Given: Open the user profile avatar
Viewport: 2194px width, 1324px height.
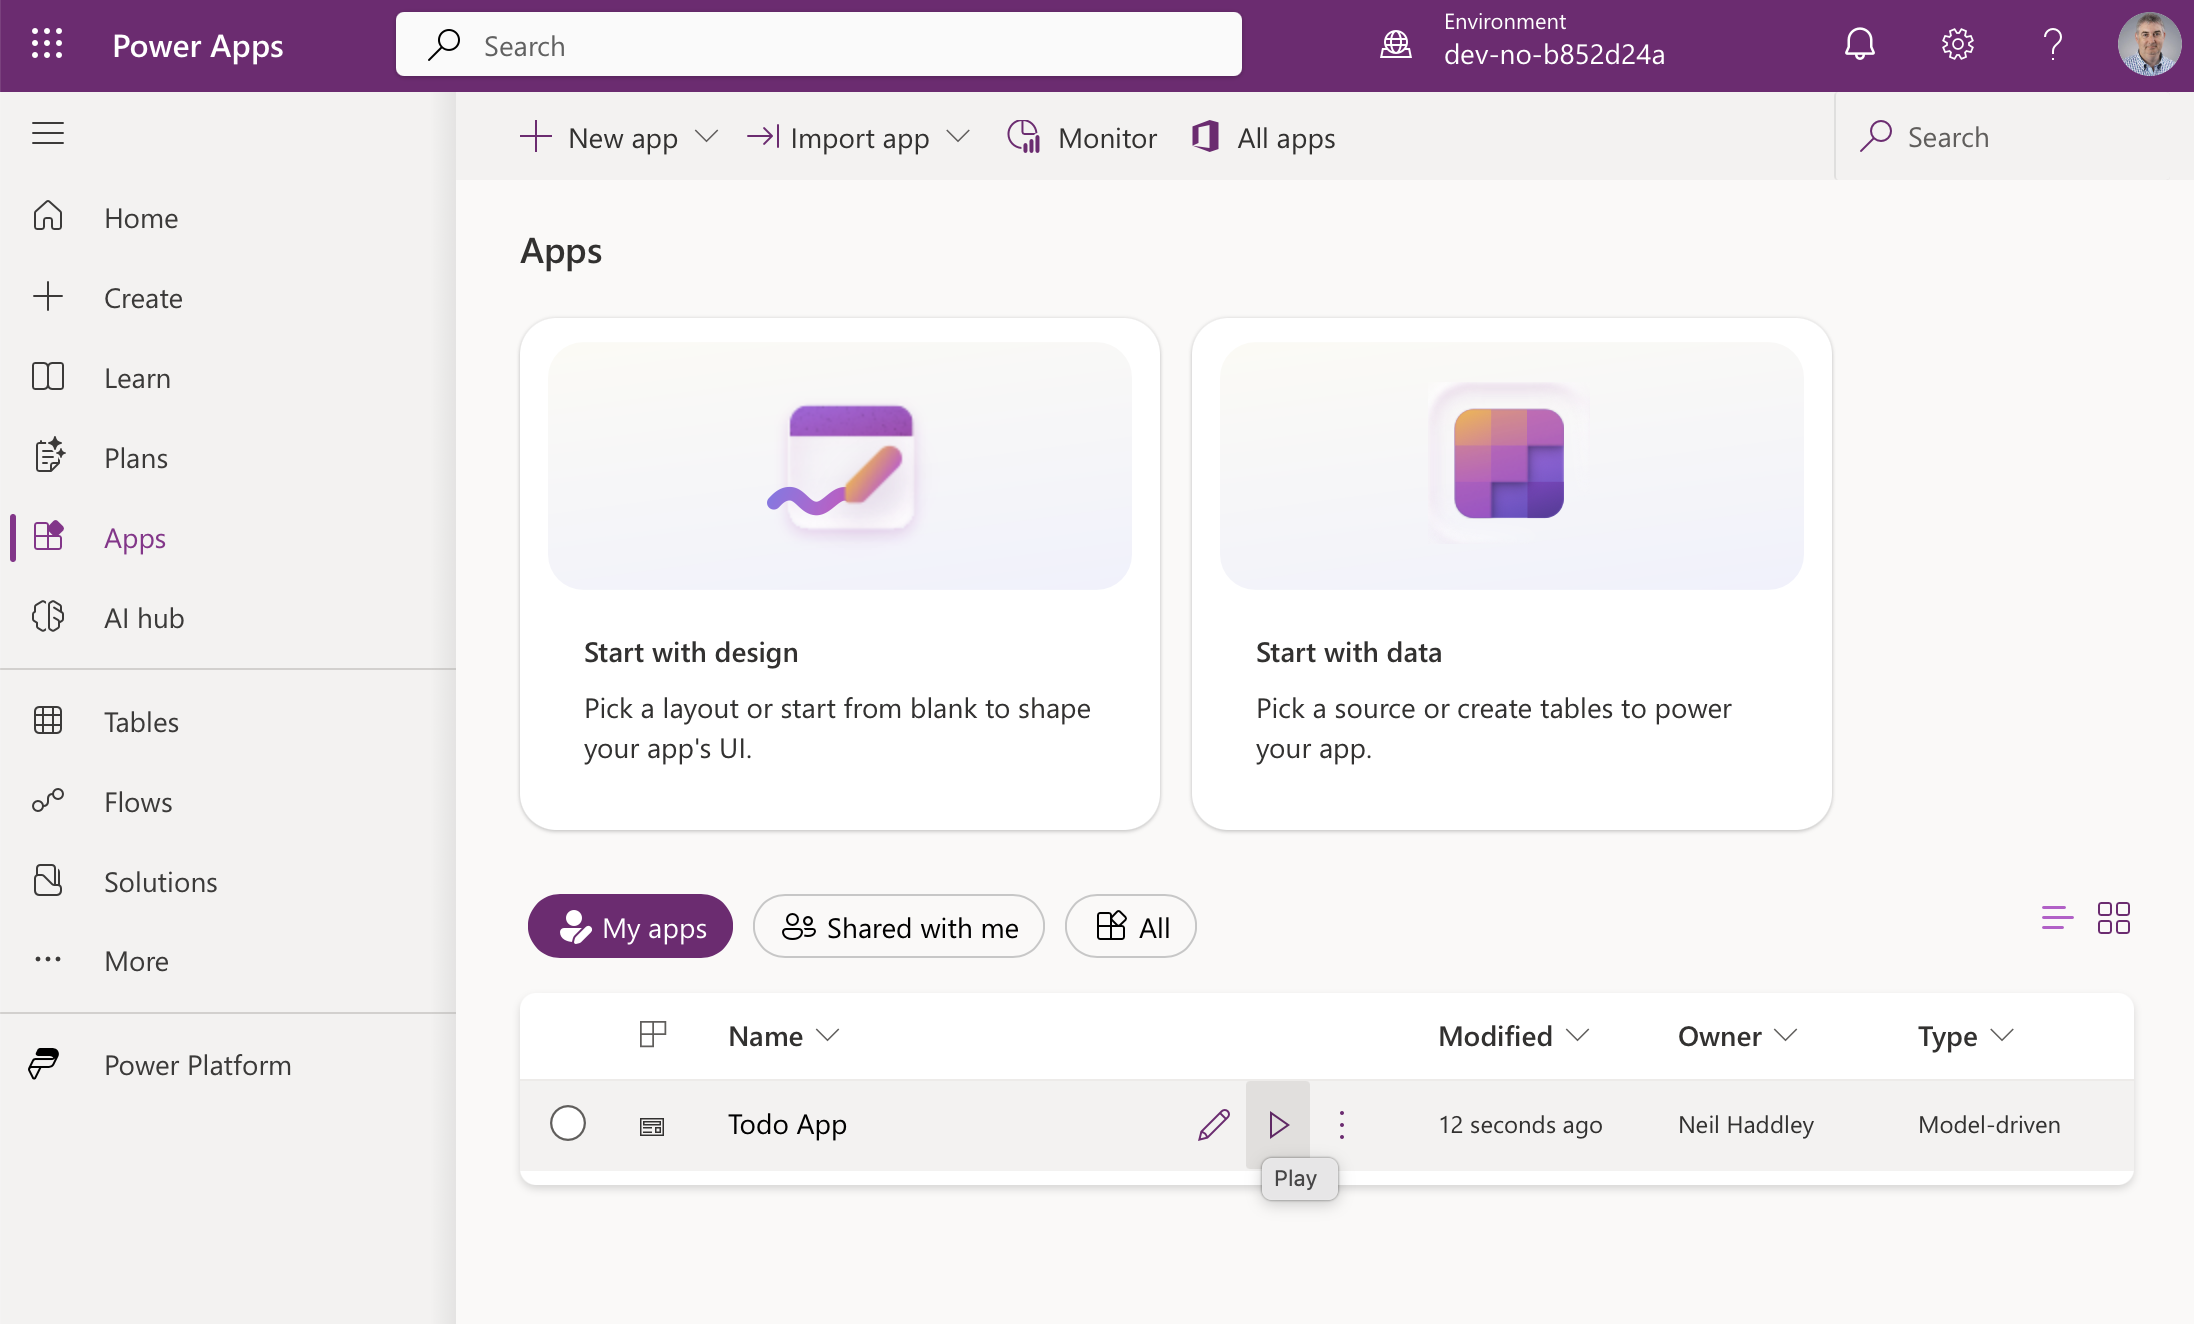Looking at the screenshot, I should click(2149, 45).
